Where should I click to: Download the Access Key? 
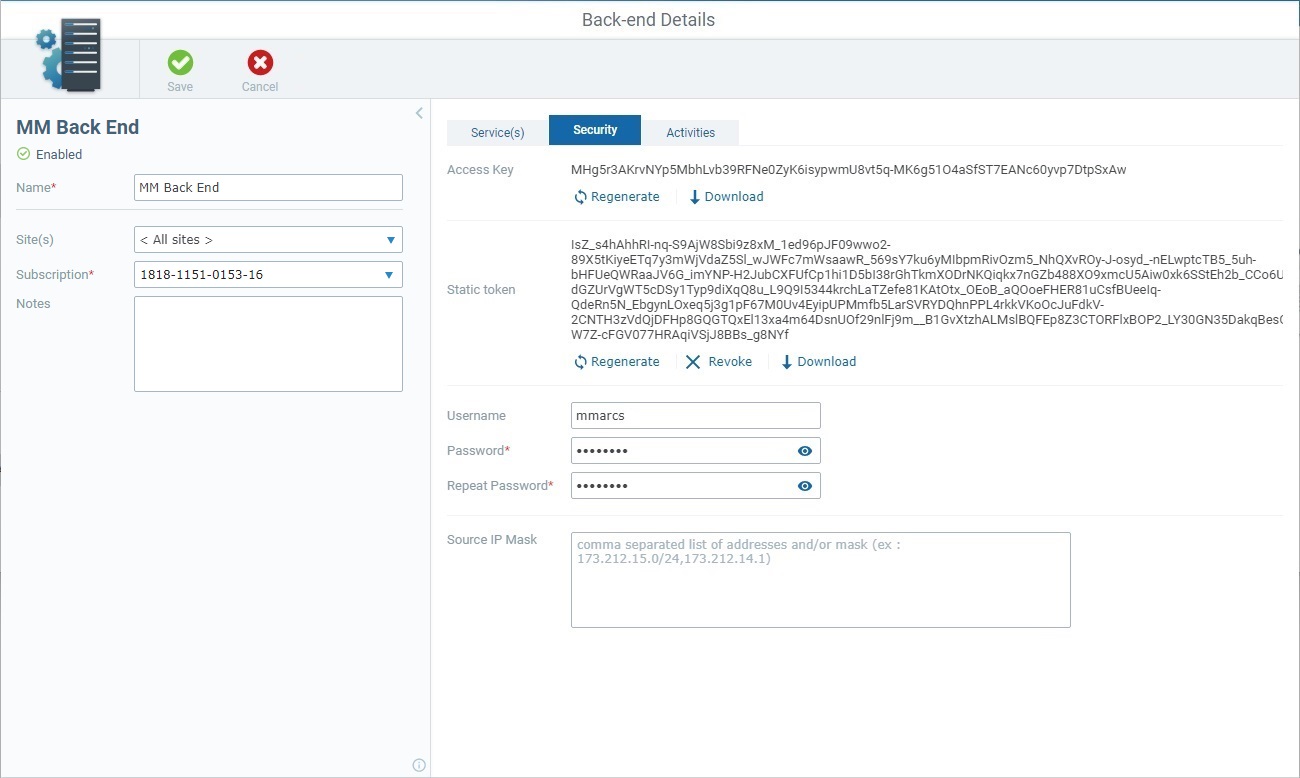click(725, 196)
